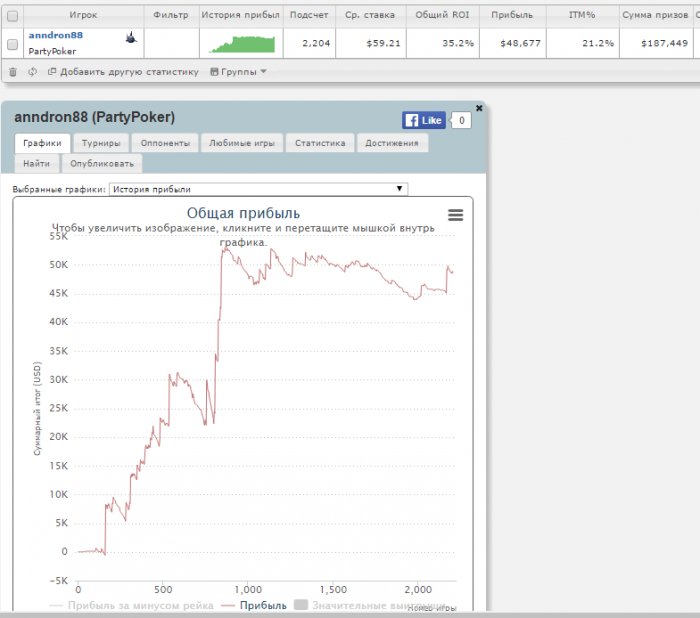700x618 pixels.
Task: Toggle the Значительные выигрыши legend entry
Action: pyautogui.click(x=370, y=605)
